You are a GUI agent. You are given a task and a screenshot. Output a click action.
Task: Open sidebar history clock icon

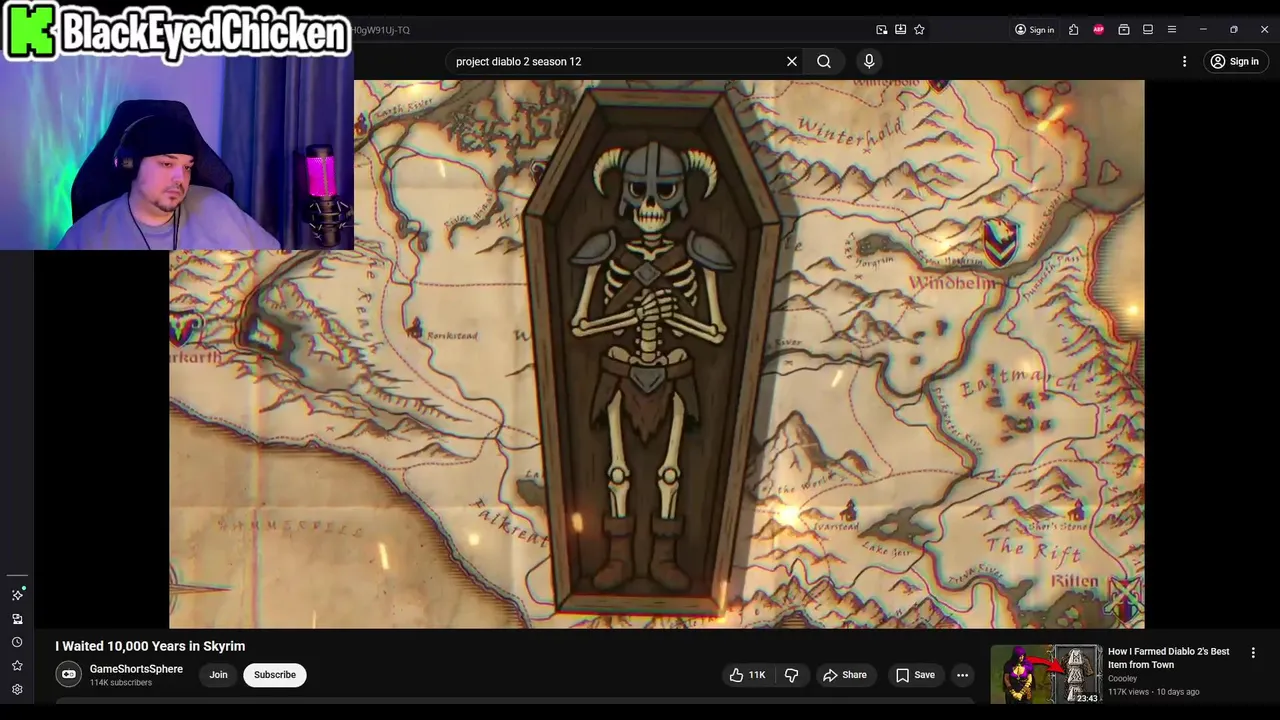(x=17, y=642)
